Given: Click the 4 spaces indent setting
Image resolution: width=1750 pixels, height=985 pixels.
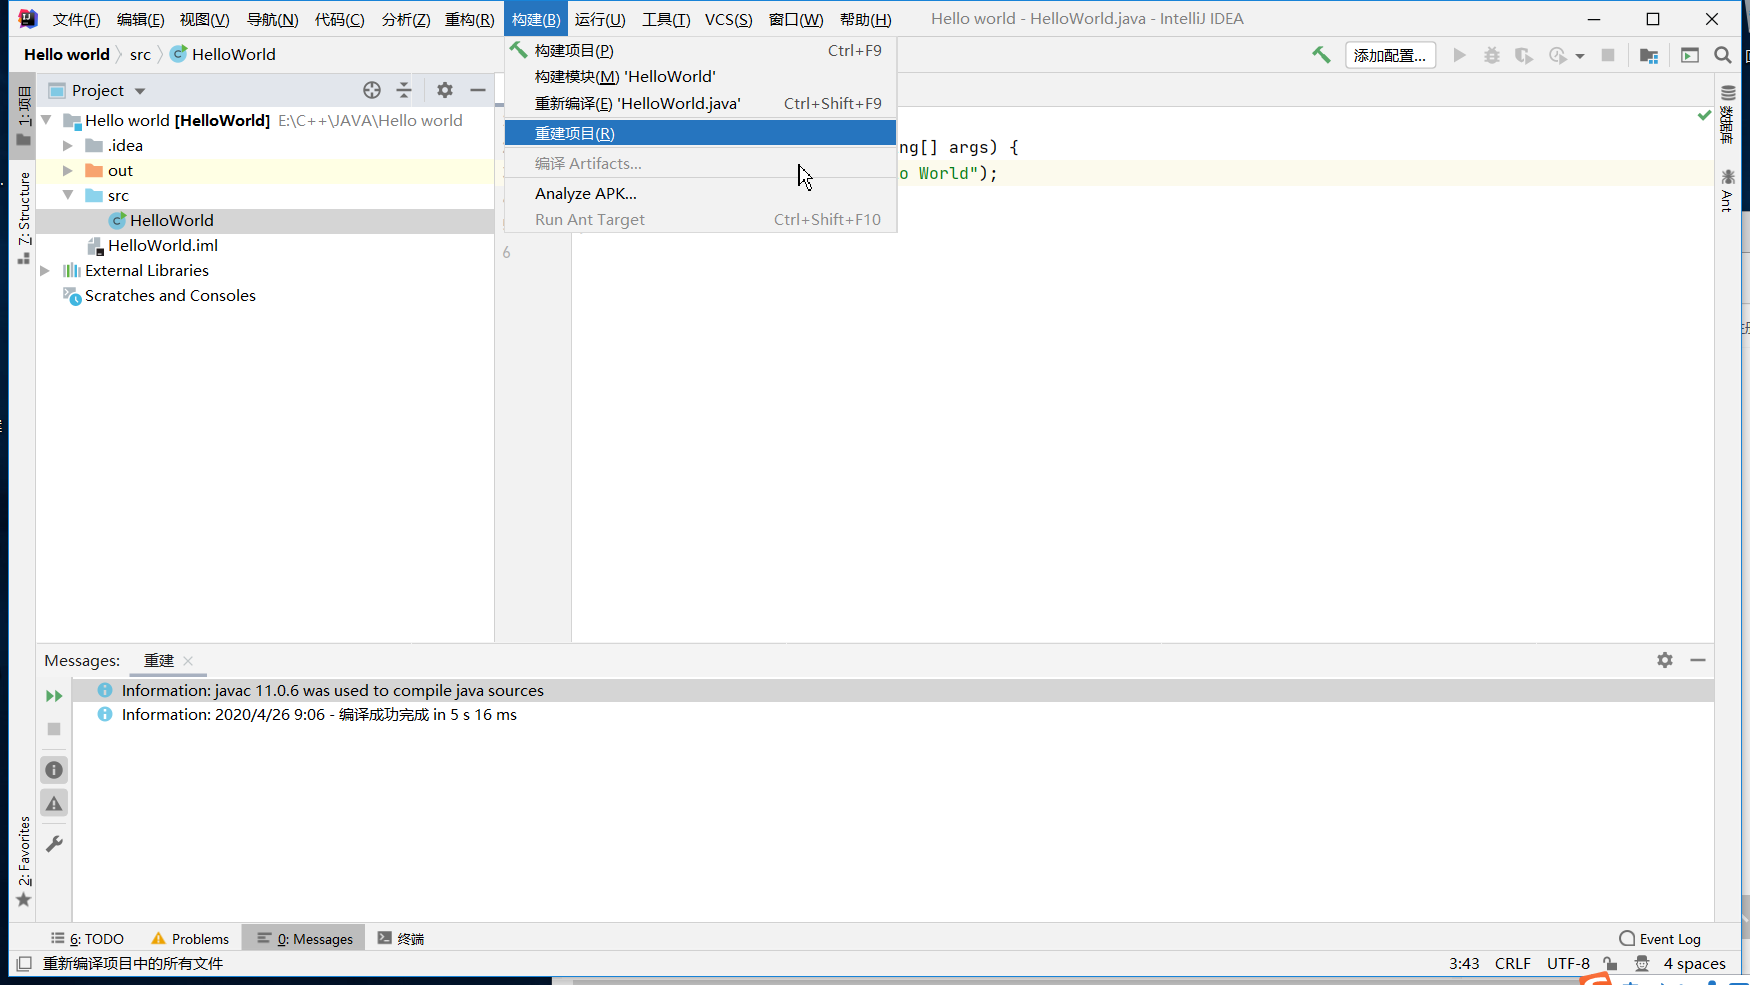Looking at the screenshot, I should pos(1694,964).
